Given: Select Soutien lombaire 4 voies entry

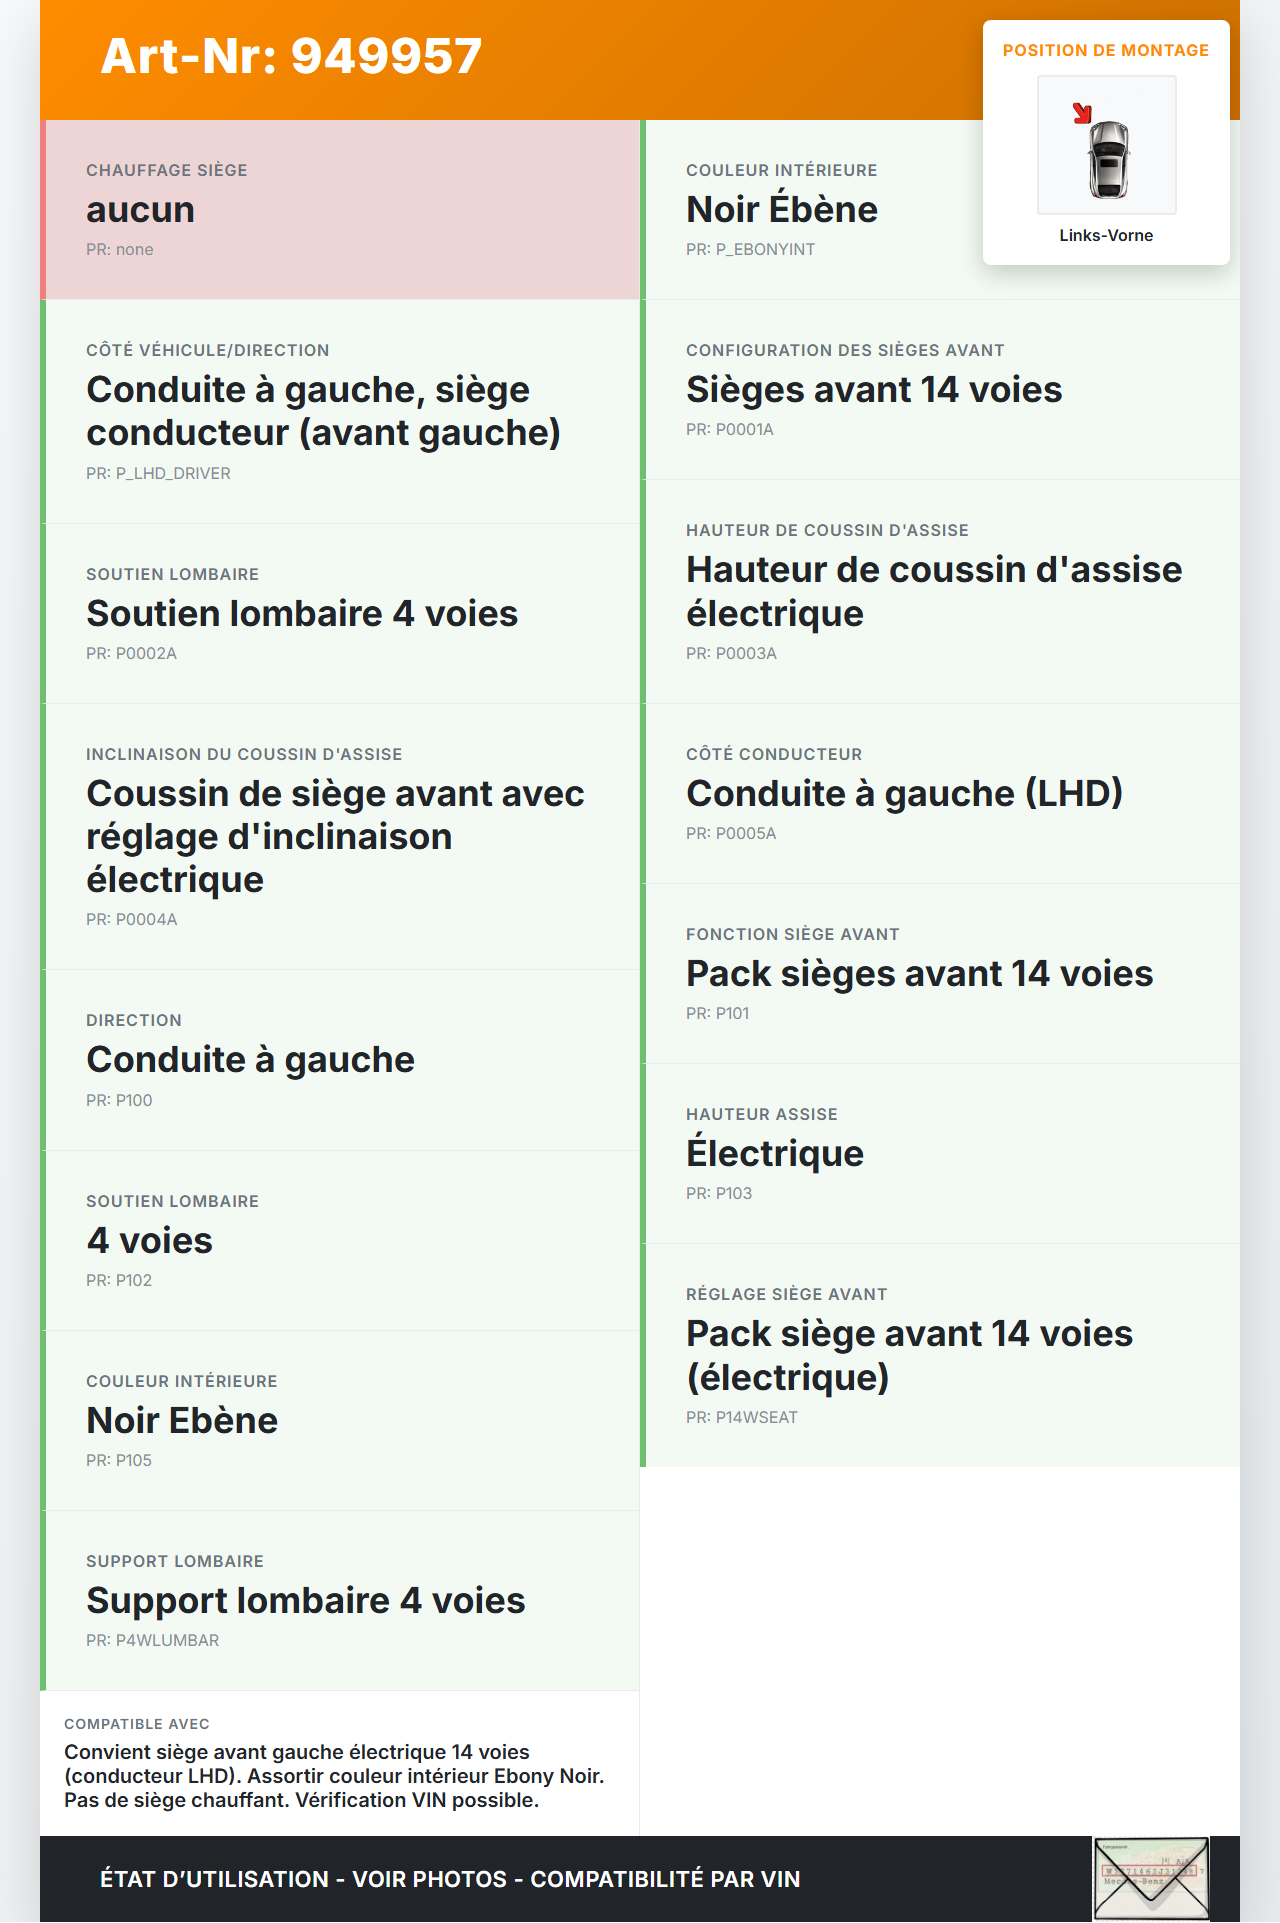Looking at the screenshot, I should pos(302,614).
